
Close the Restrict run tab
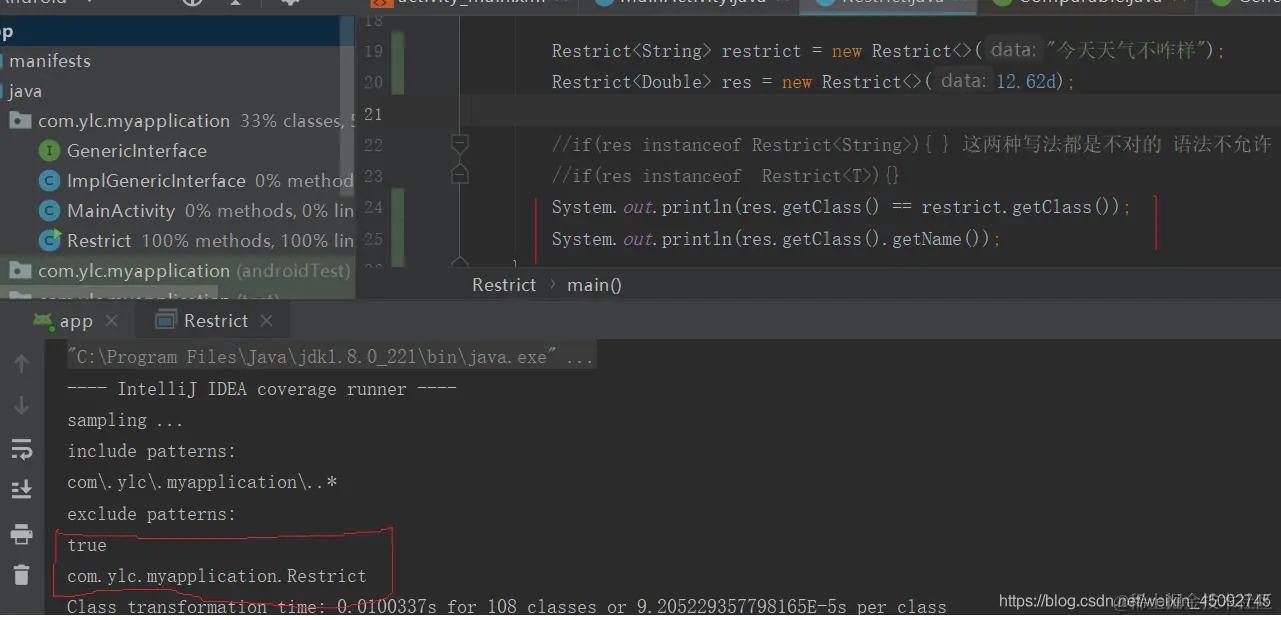[266, 320]
